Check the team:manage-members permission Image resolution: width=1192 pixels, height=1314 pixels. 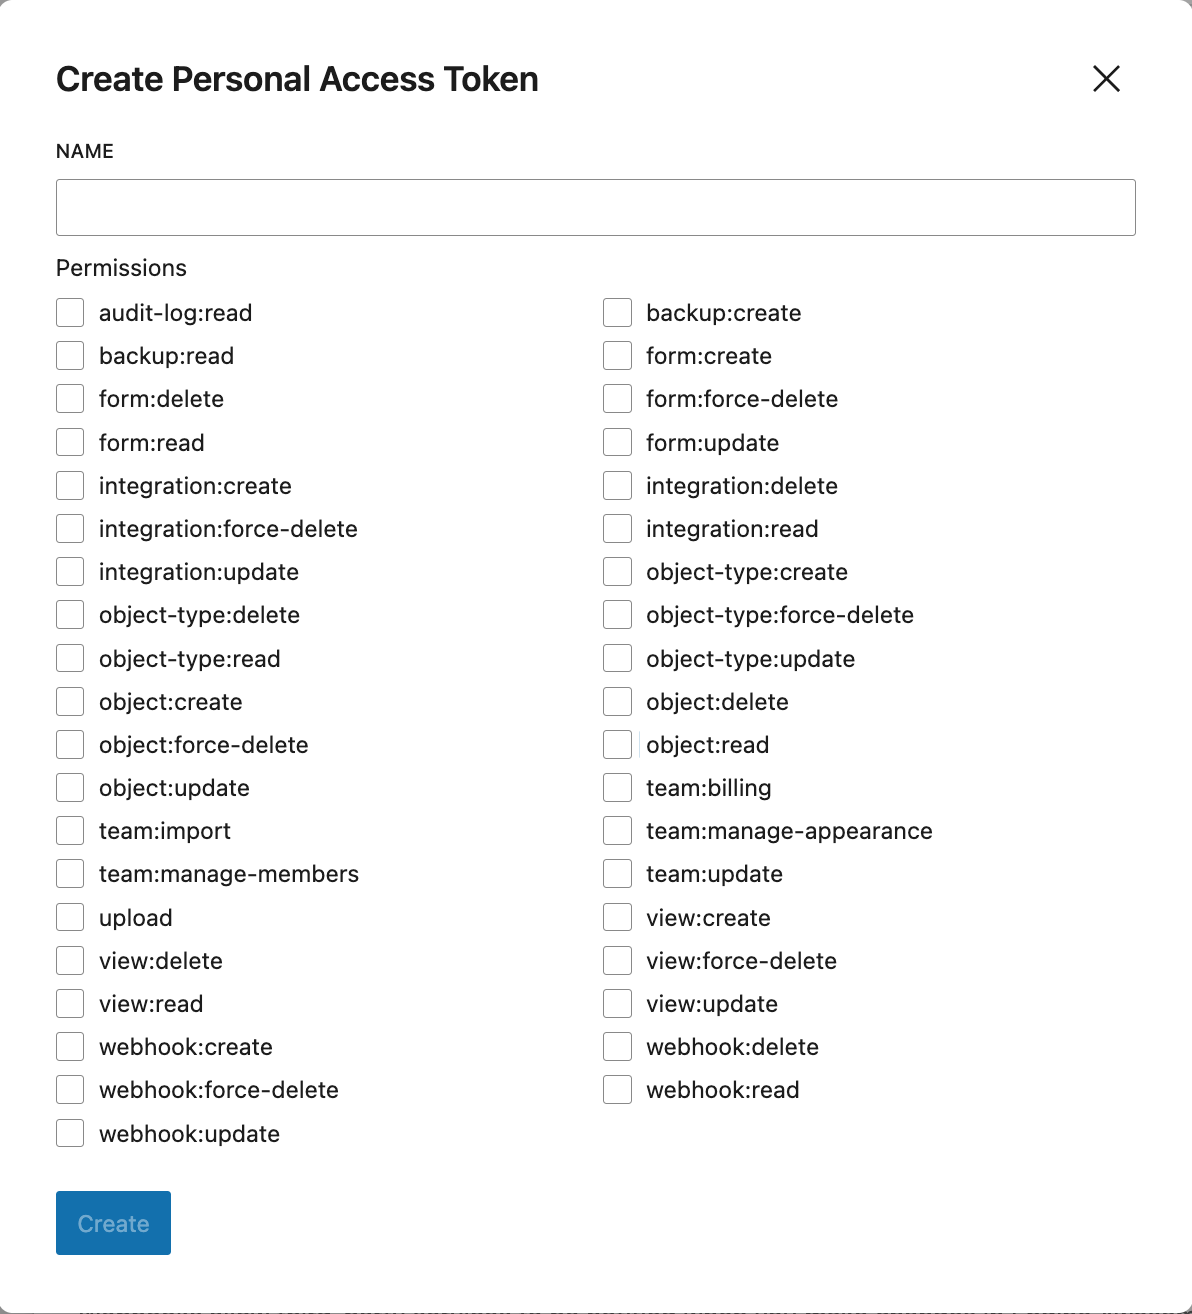point(69,873)
